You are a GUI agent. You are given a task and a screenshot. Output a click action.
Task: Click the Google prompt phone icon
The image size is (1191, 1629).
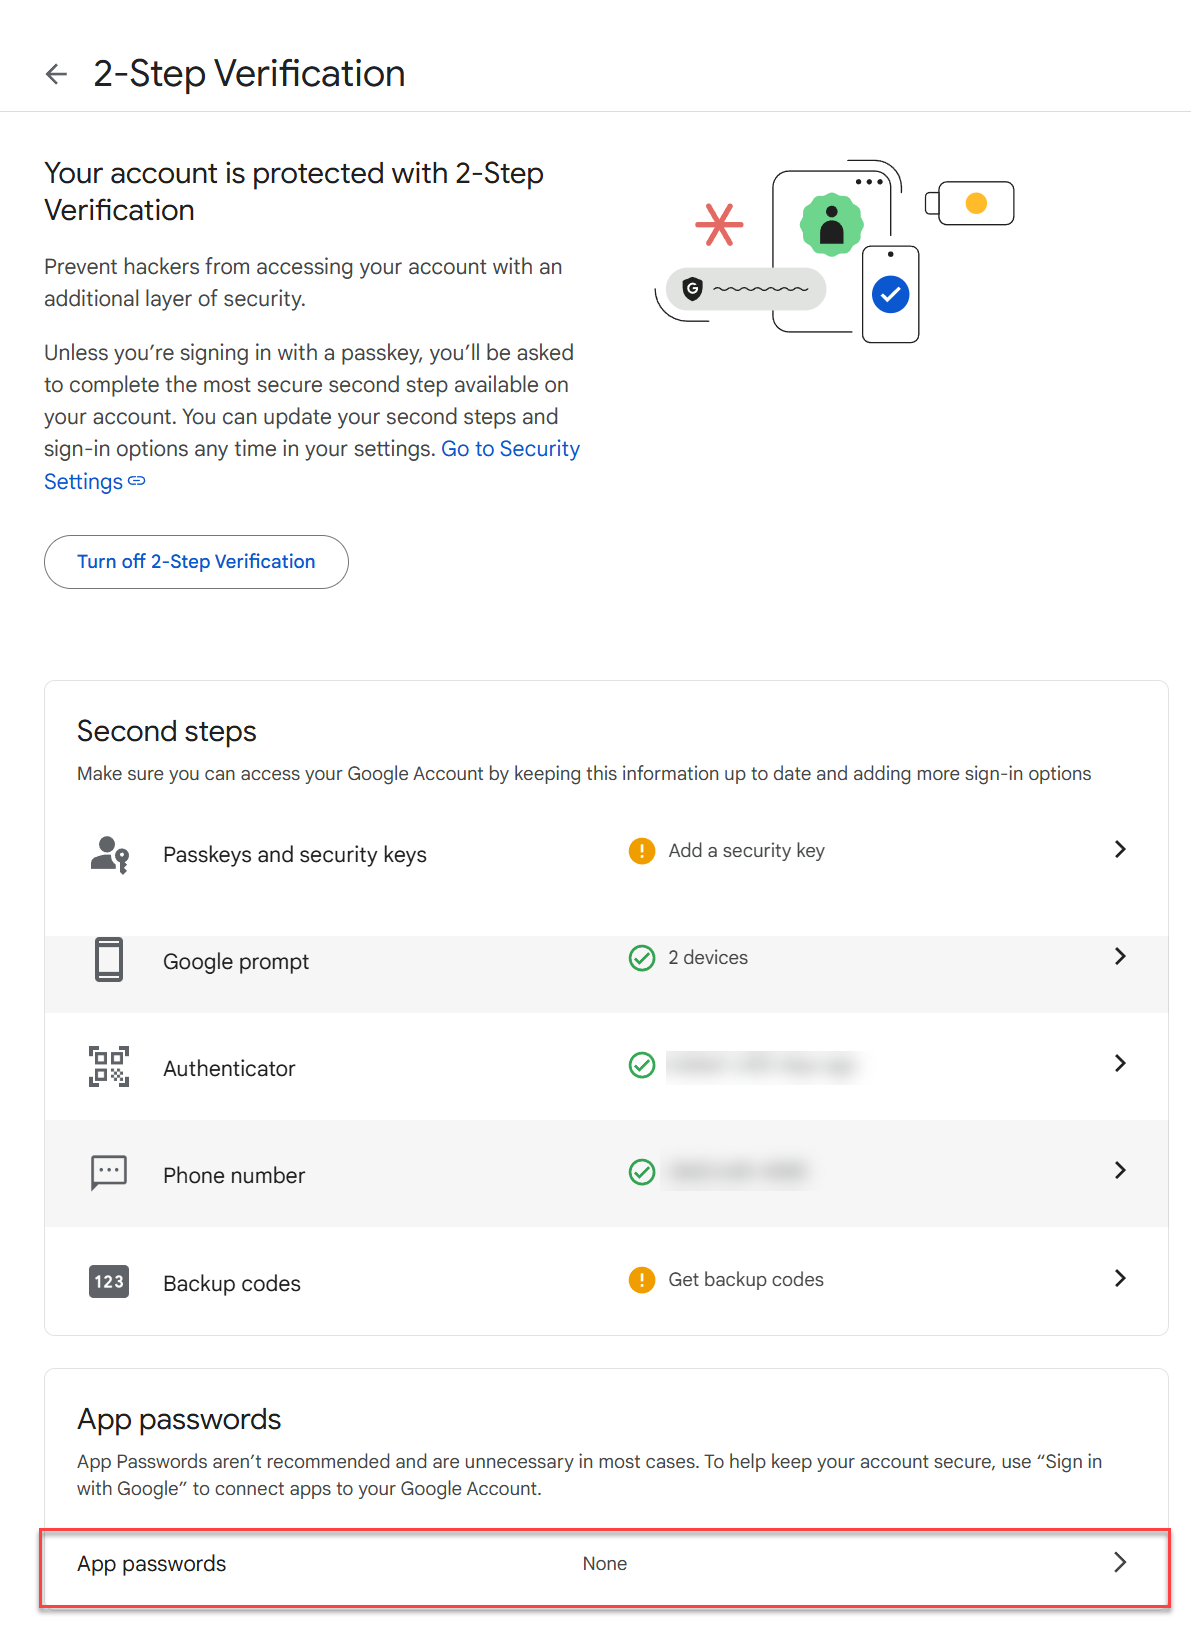pos(109,960)
